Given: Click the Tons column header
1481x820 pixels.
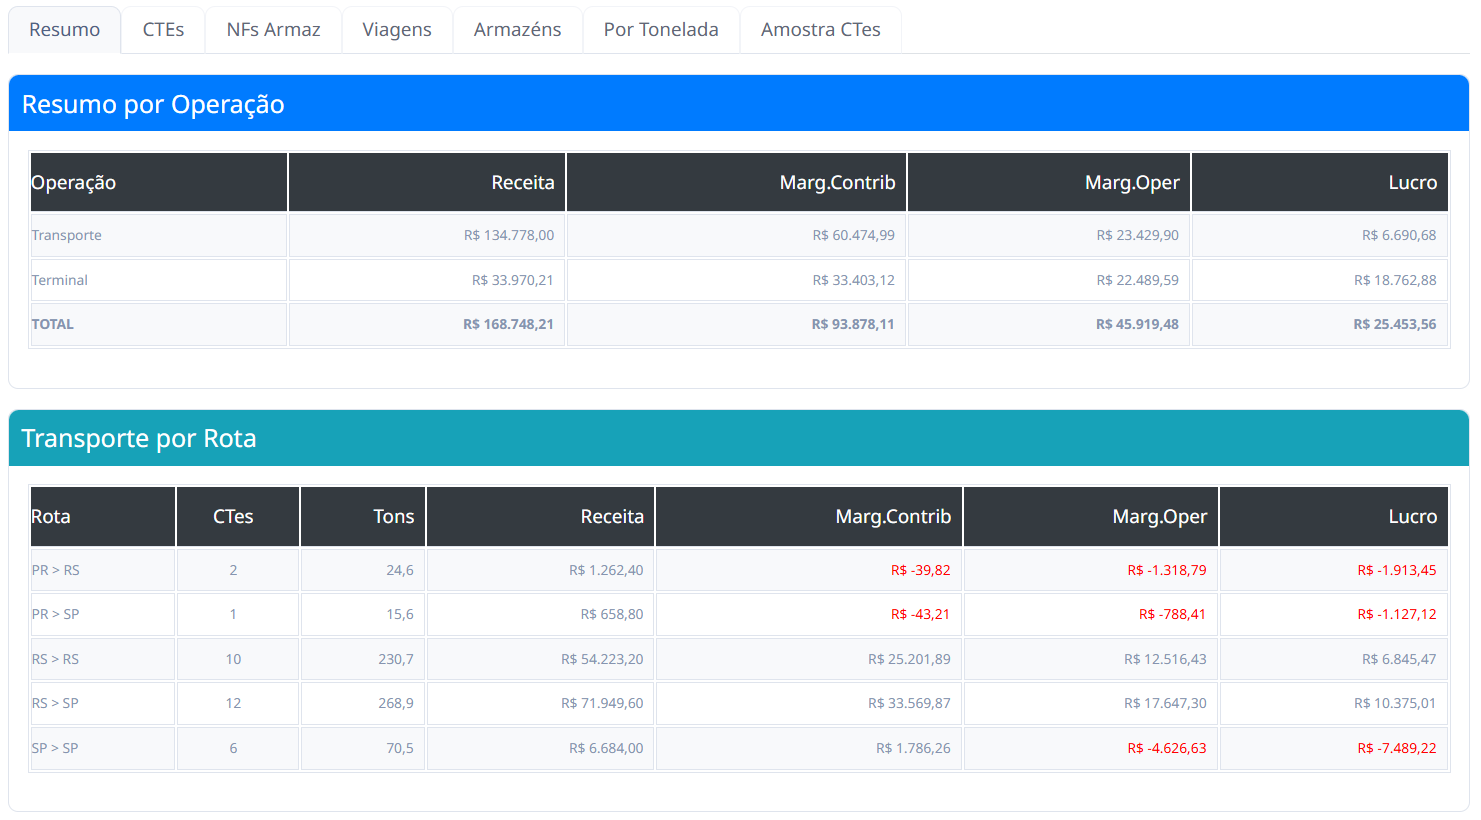Looking at the screenshot, I should coord(393,517).
